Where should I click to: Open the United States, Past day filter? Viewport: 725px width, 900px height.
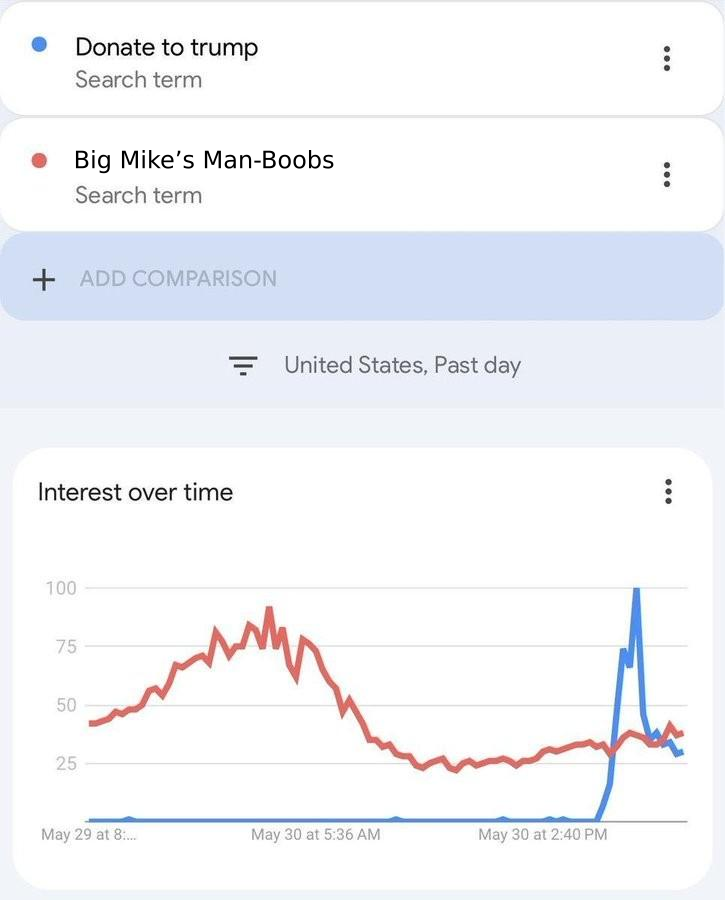point(402,365)
